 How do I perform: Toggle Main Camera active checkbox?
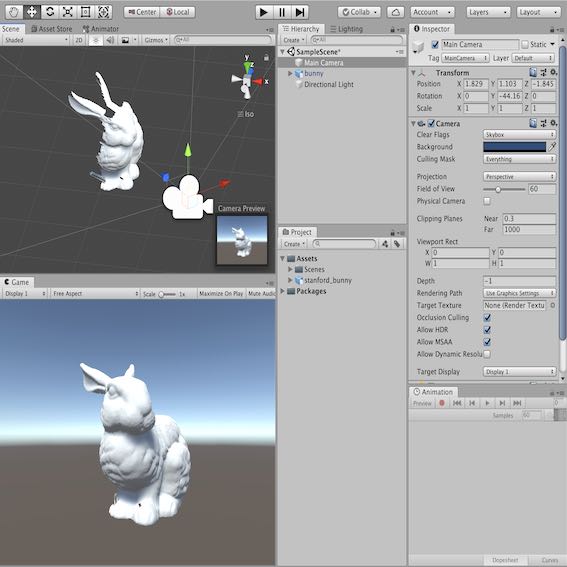pos(435,44)
